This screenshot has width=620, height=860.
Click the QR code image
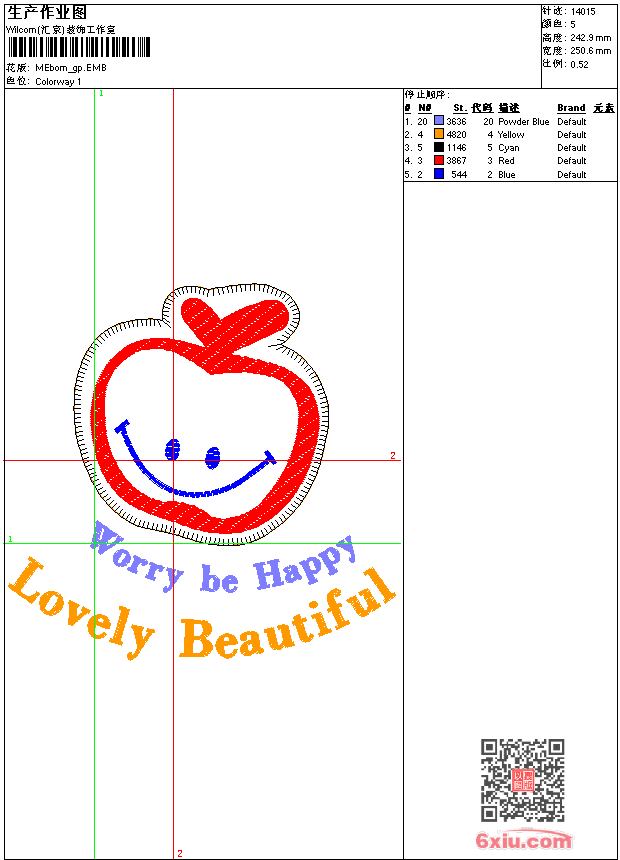point(522,780)
